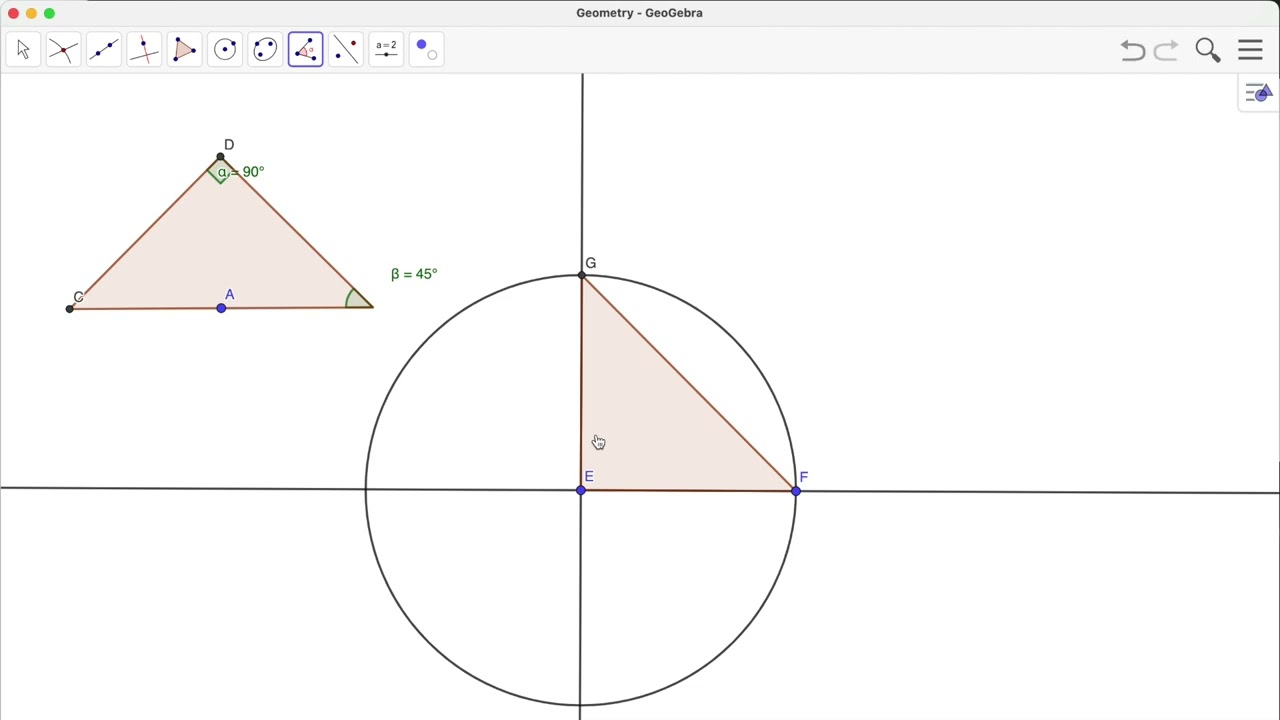
Task: Select the Show/Hide Object tool
Action: (x=427, y=49)
